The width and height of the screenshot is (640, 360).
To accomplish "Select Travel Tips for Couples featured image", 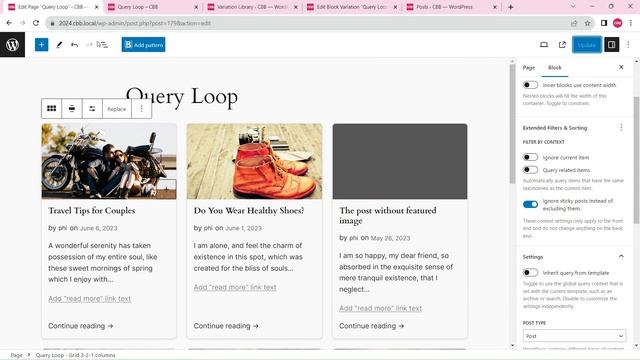I will [109, 162].
